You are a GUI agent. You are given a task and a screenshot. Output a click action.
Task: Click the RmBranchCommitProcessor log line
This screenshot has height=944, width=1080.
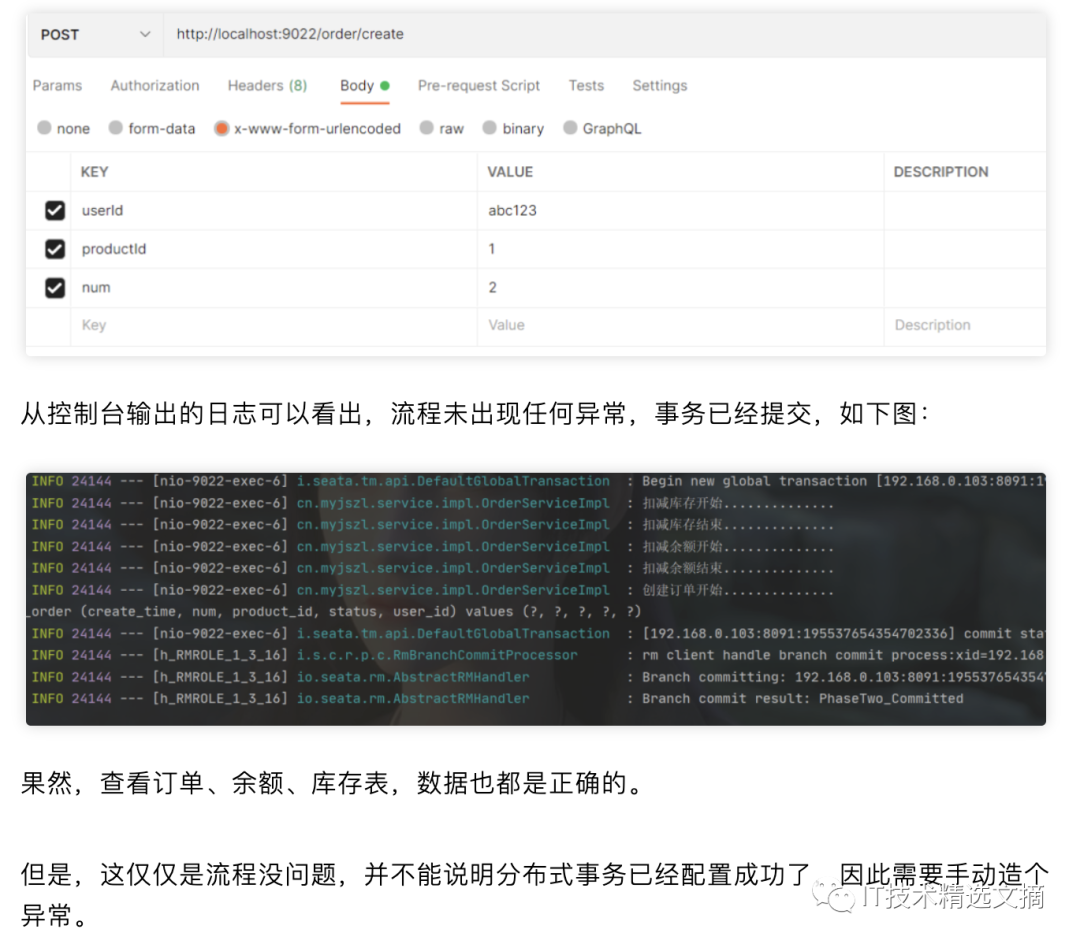(537, 655)
